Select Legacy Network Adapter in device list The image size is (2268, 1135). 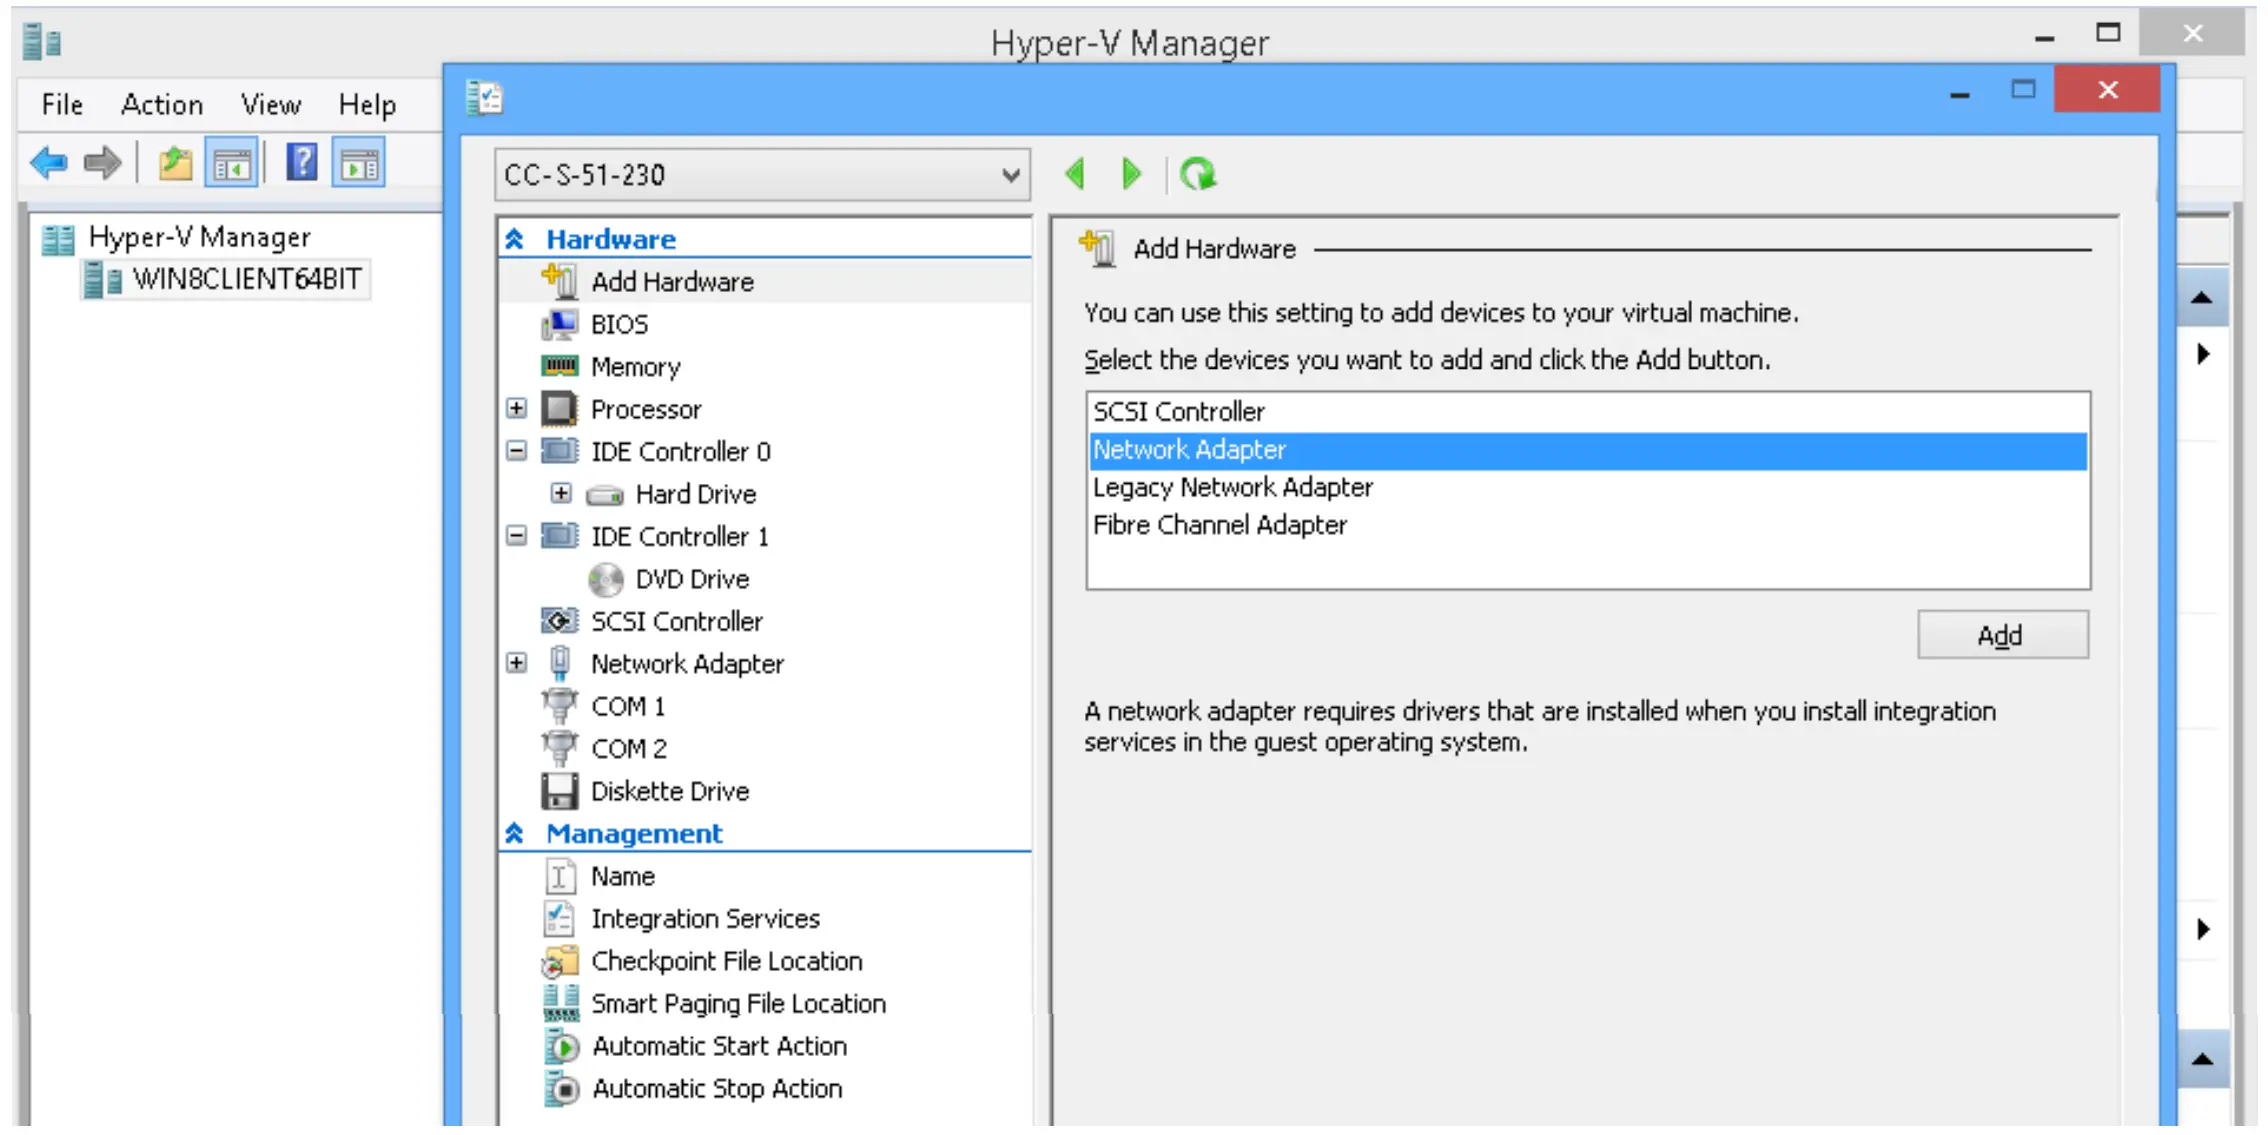[x=1232, y=488]
